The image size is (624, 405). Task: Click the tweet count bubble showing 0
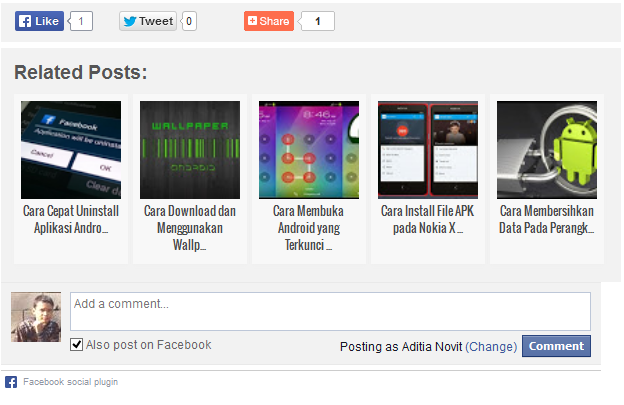[x=189, y=21]
